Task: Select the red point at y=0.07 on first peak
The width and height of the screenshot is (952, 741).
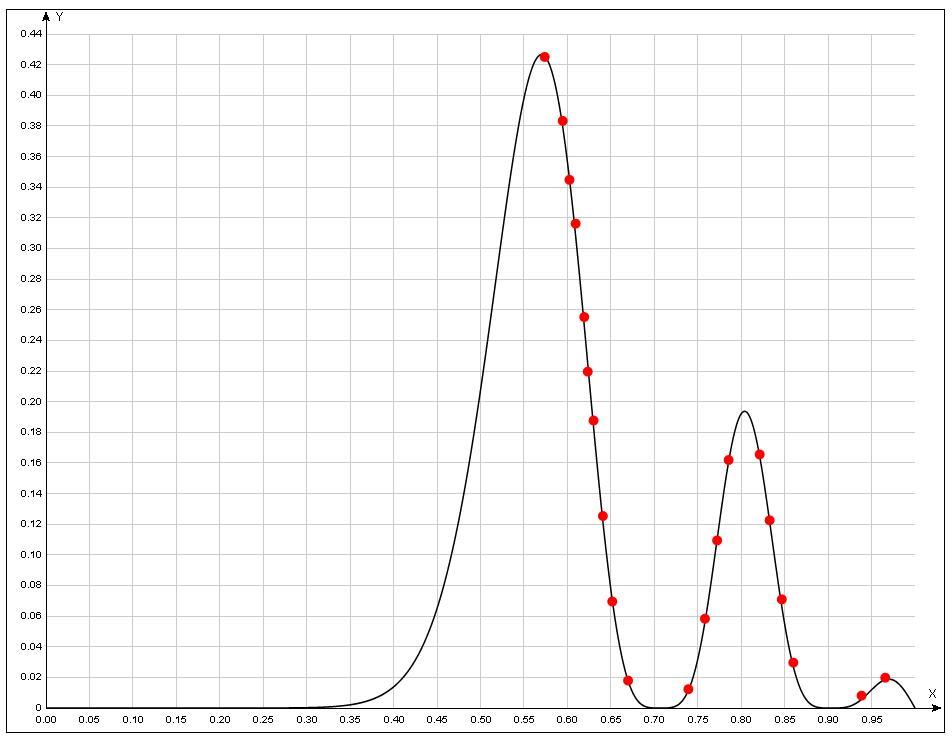Action: point(612,601)
